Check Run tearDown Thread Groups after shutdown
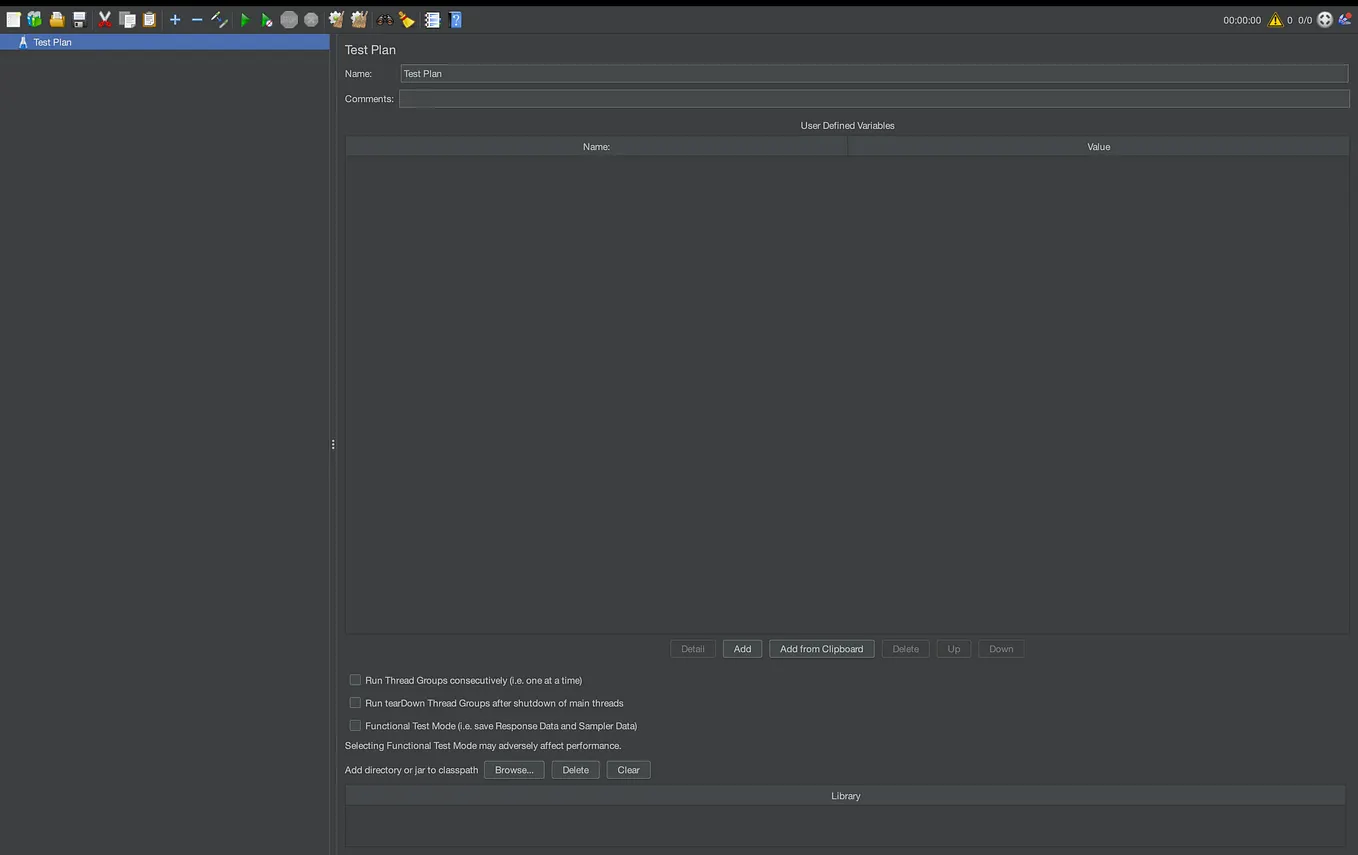 point(355,702)
